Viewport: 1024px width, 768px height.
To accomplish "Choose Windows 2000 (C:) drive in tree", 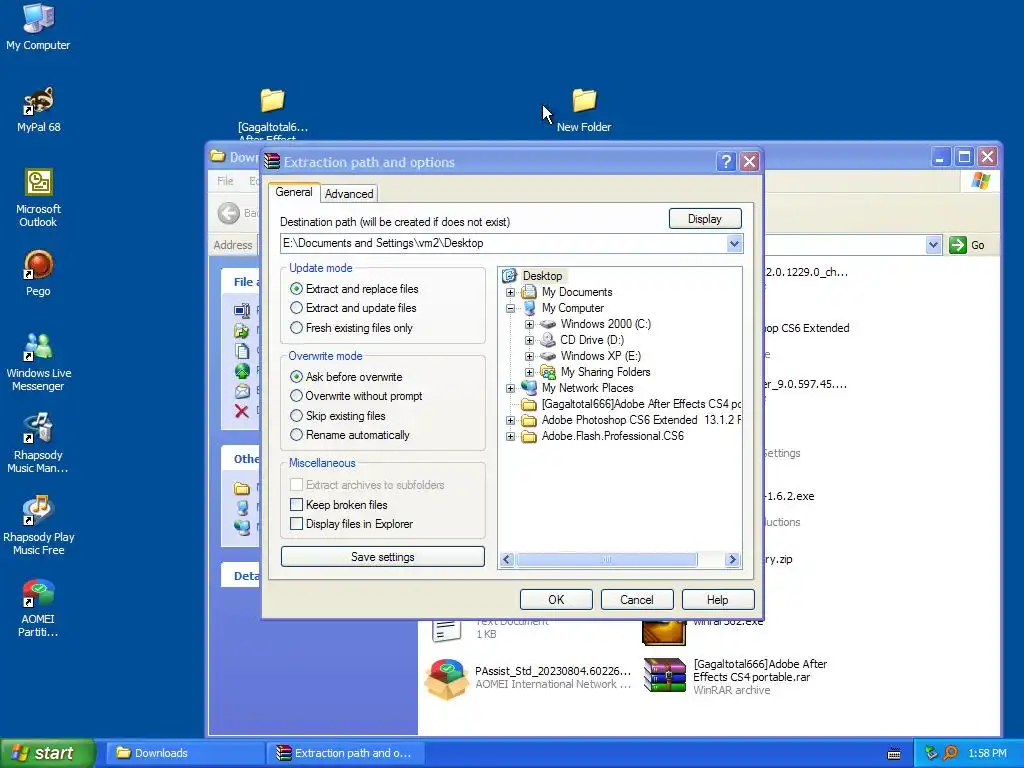I will (605, 324).
